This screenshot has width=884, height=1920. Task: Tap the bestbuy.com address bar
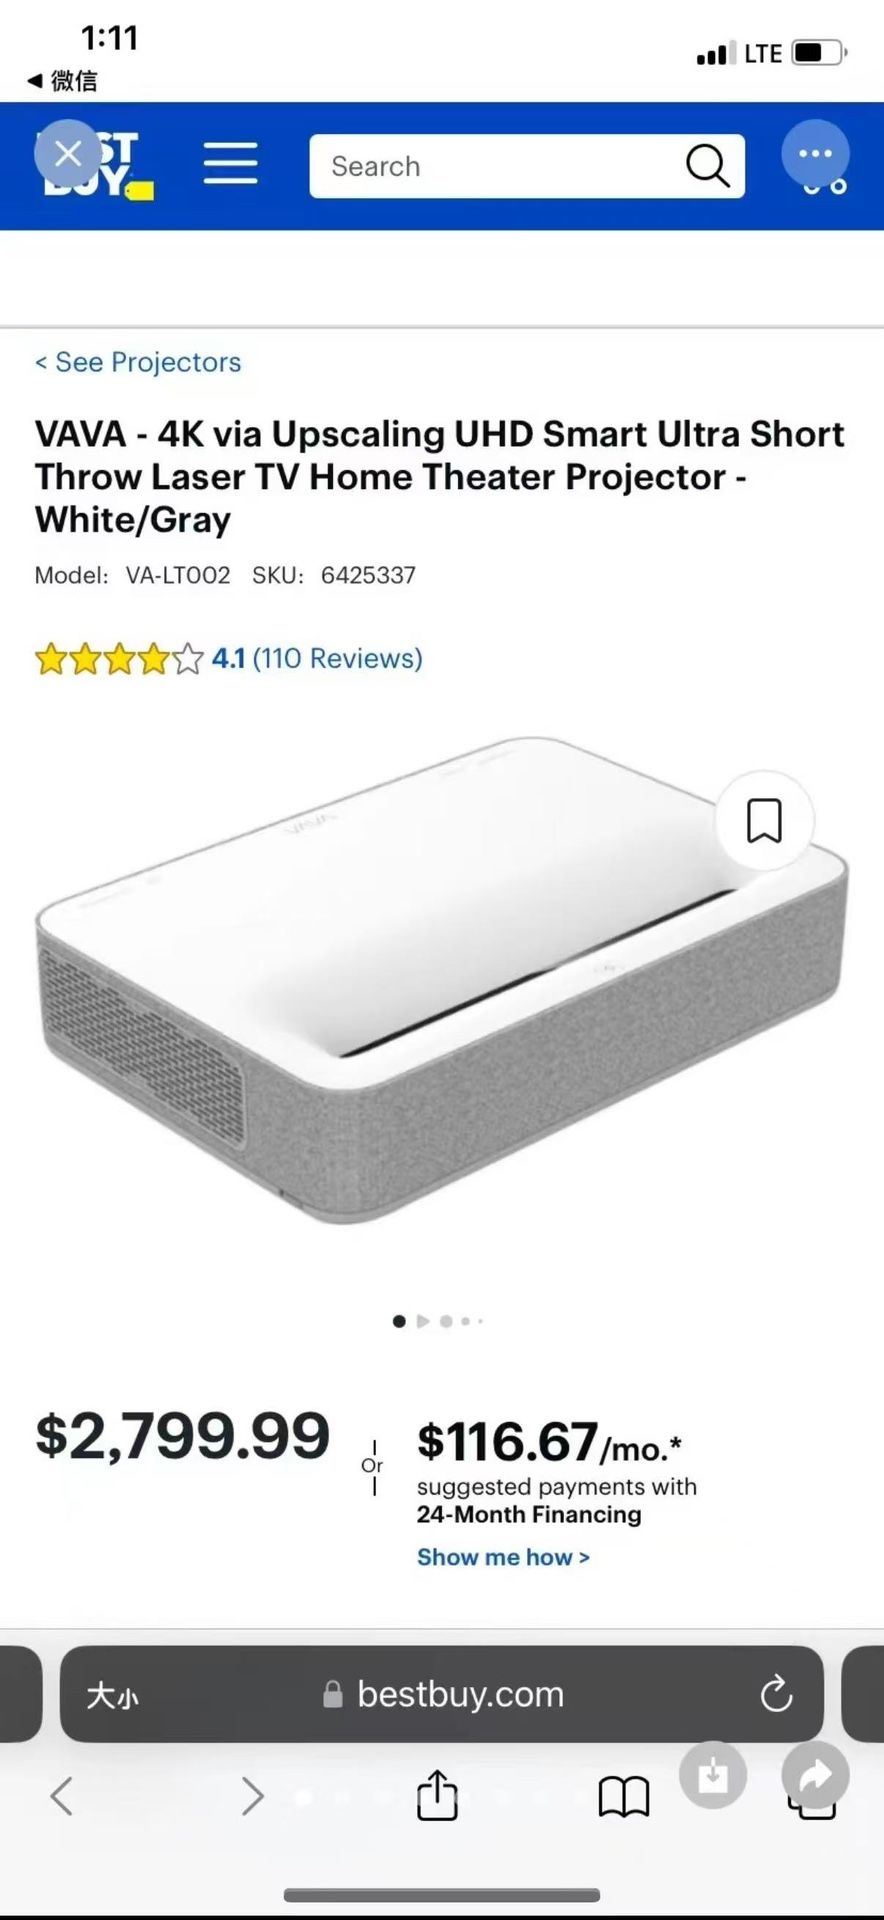442,1694
